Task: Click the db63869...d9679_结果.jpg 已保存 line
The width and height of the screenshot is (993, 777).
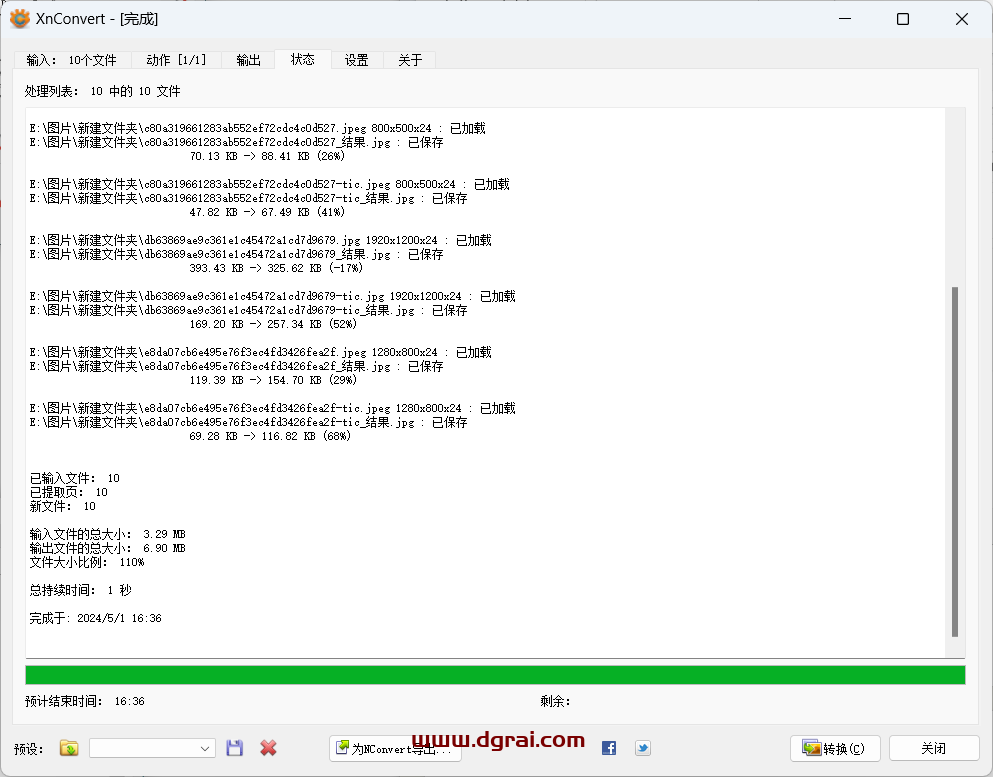Action: coord(236,255)
